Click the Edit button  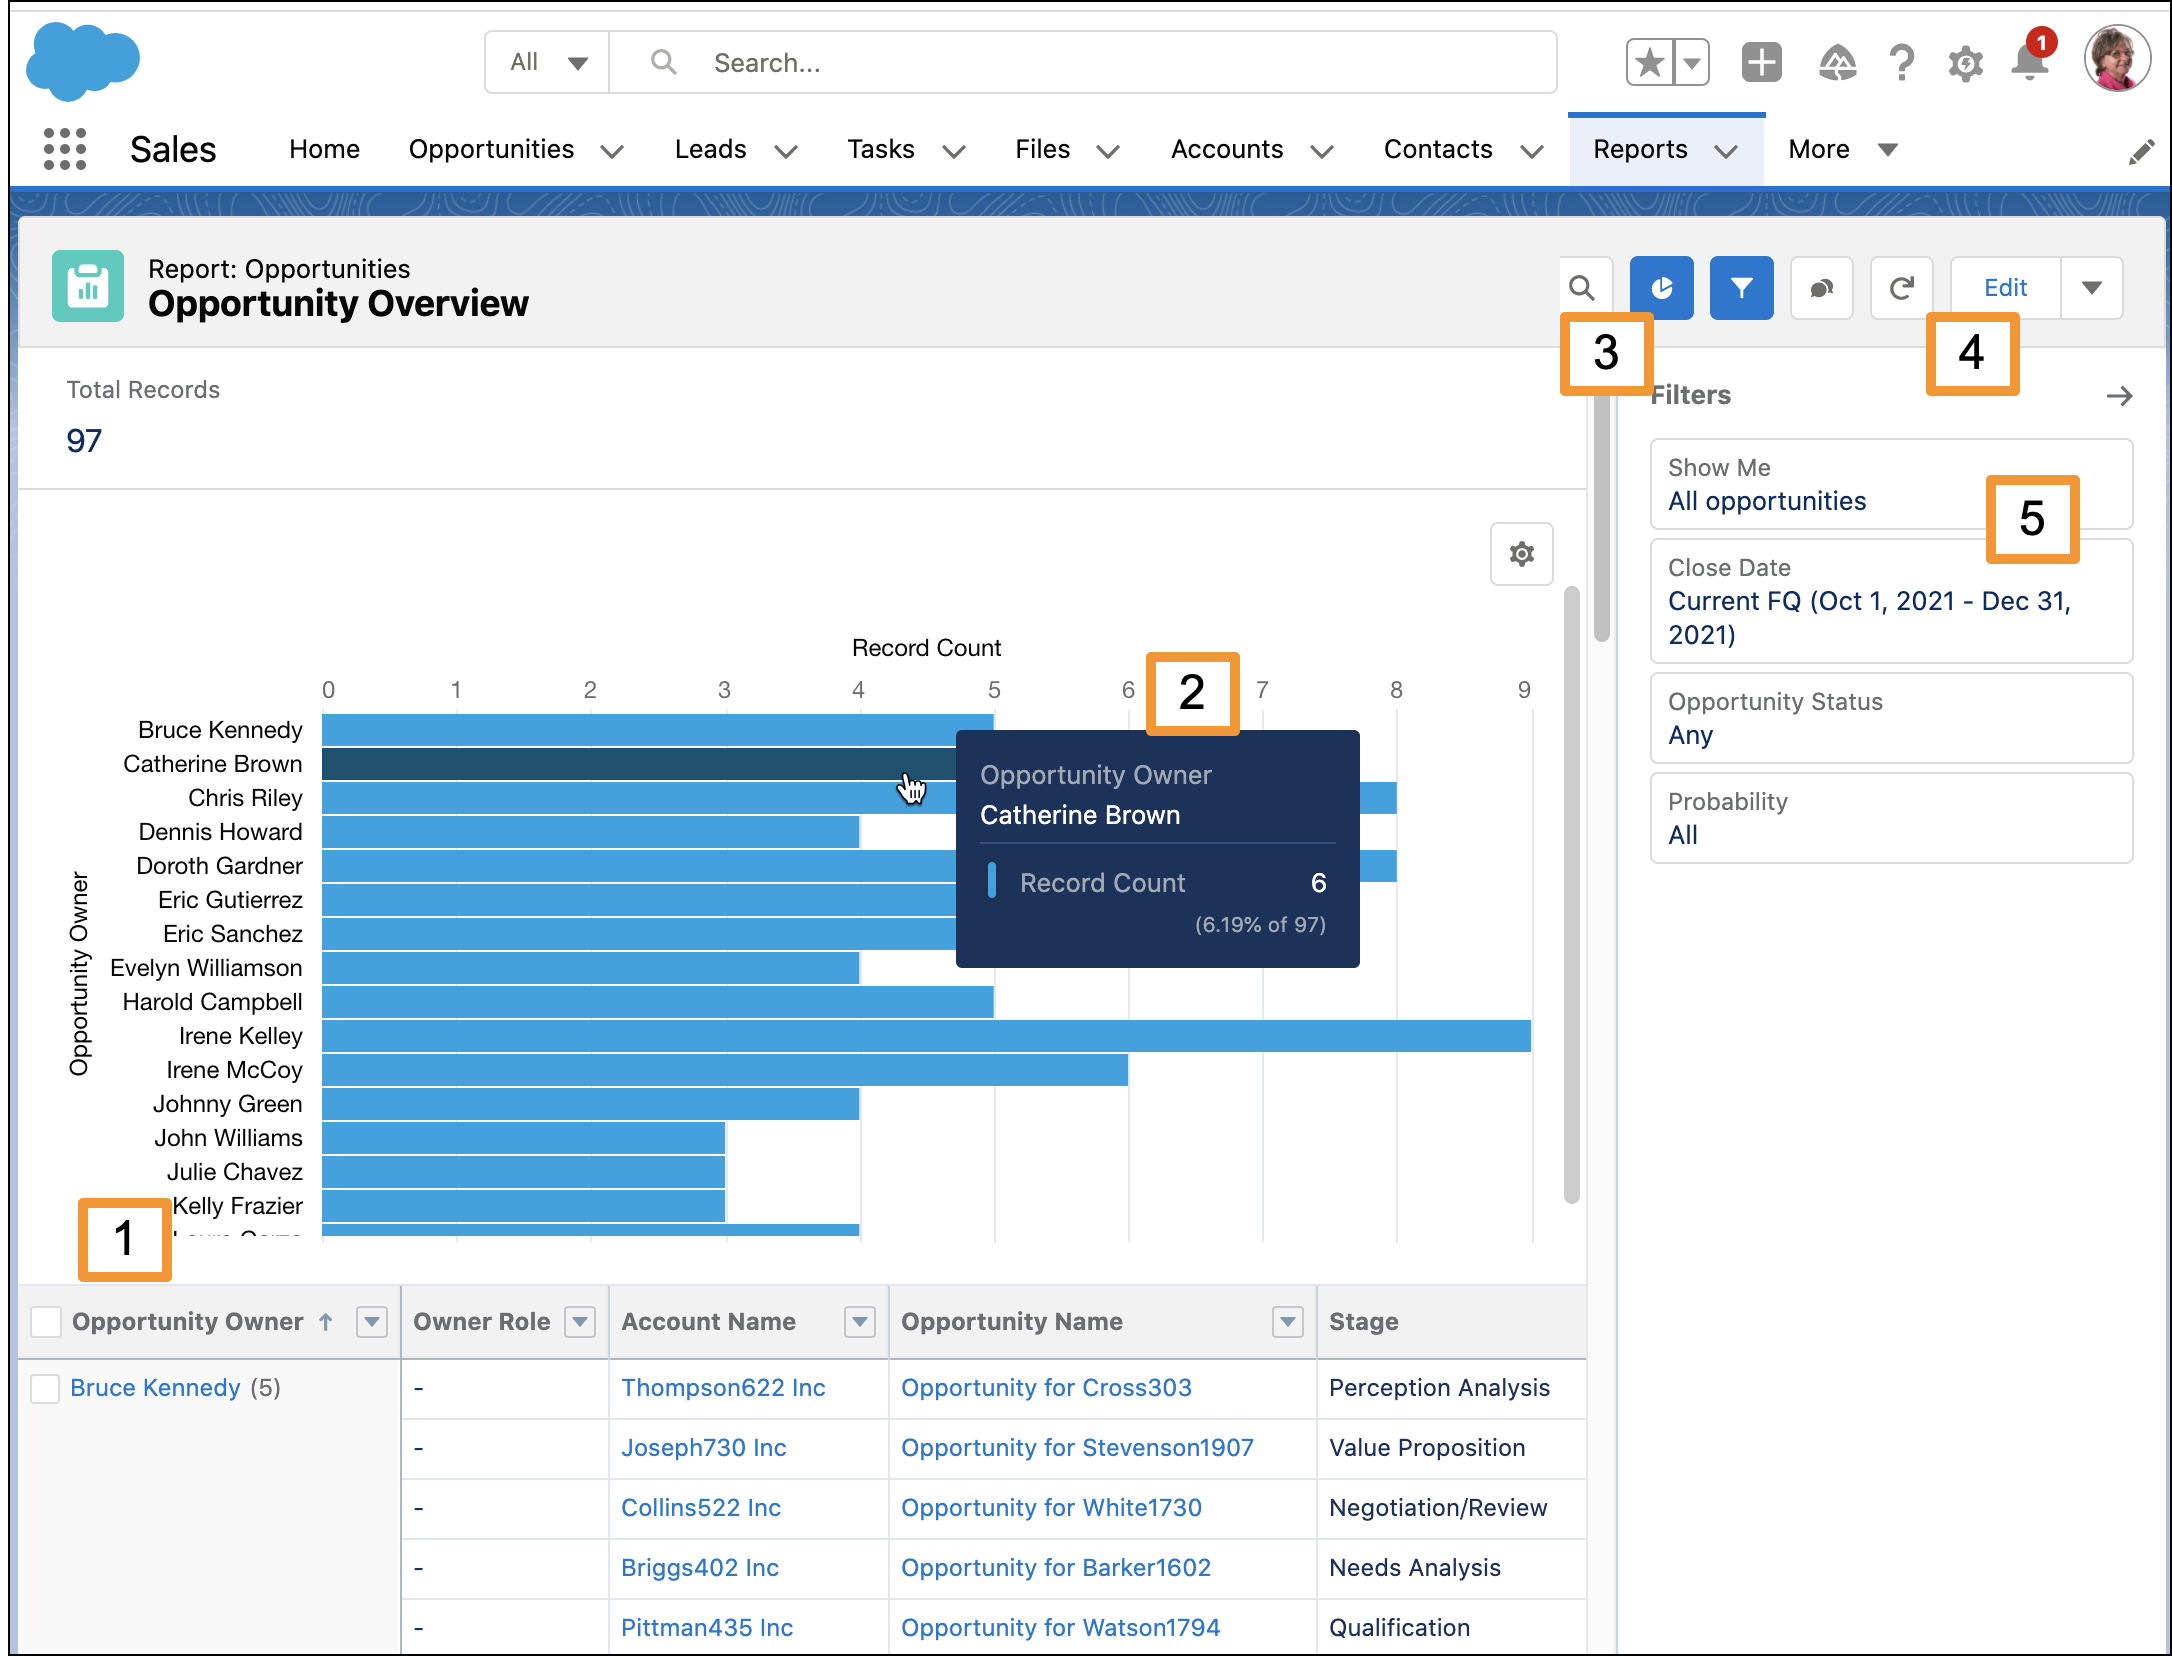[x=2004, y=288]
